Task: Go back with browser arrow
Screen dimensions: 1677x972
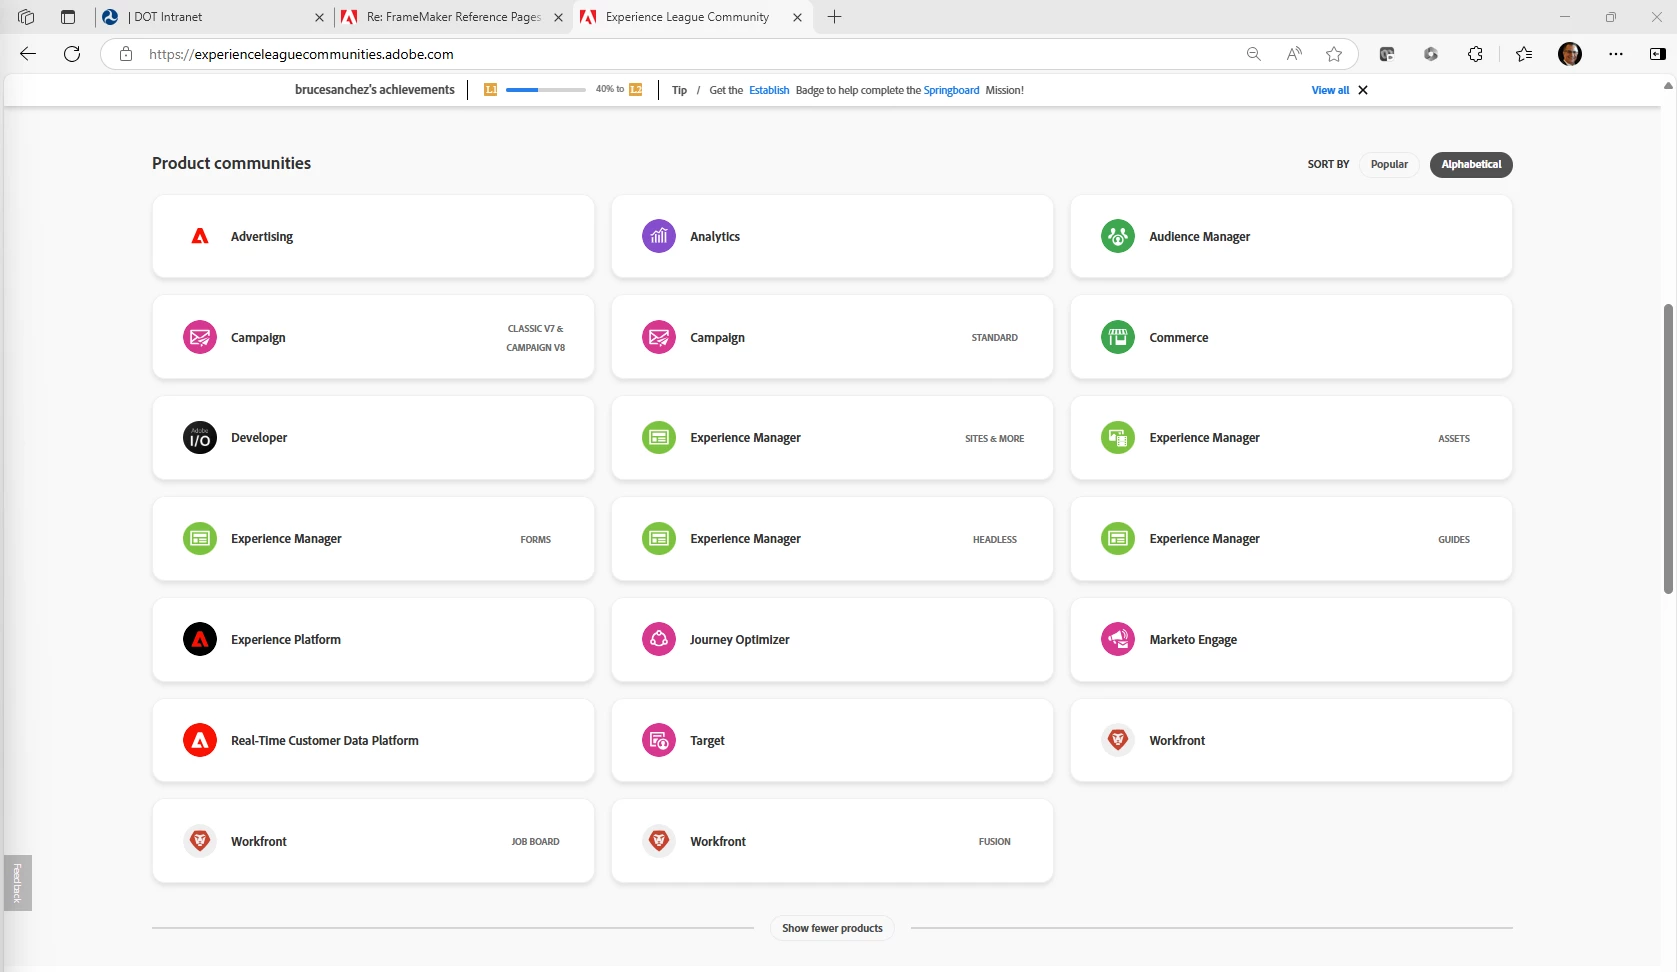Action: pyautogui.click(x=28, y=54)
